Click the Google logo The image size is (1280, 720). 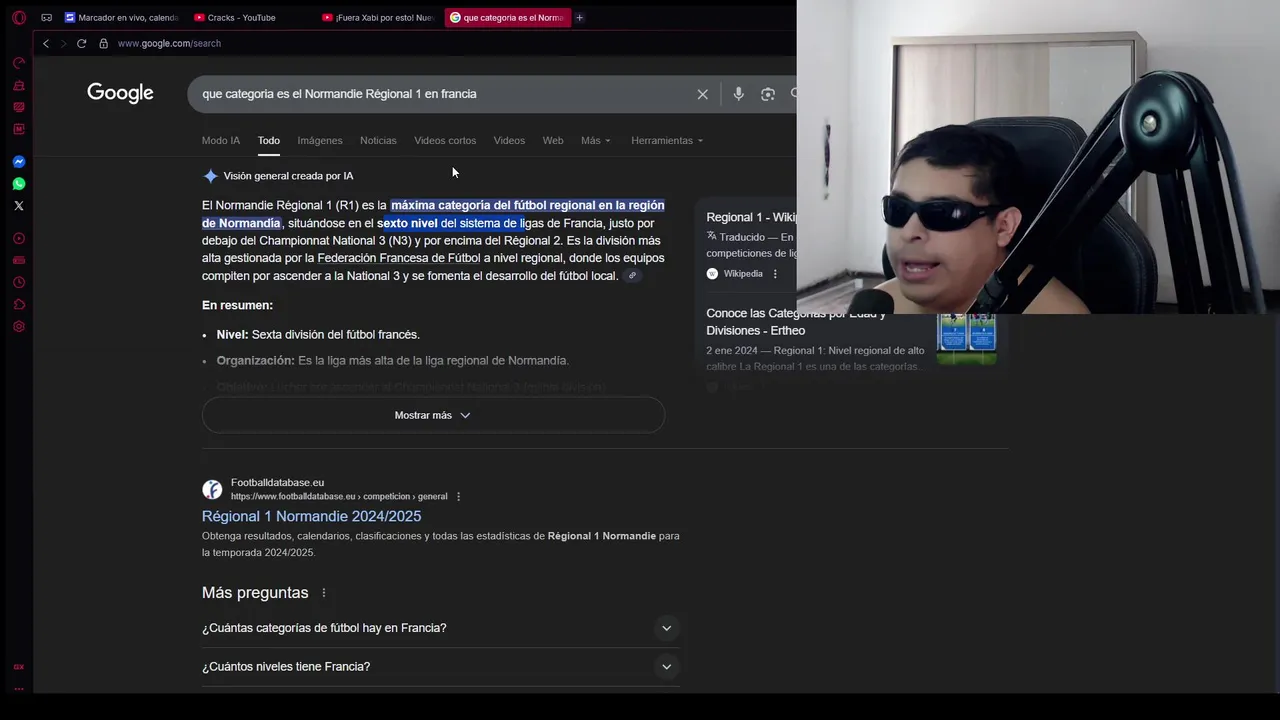(x=120, y=93)
